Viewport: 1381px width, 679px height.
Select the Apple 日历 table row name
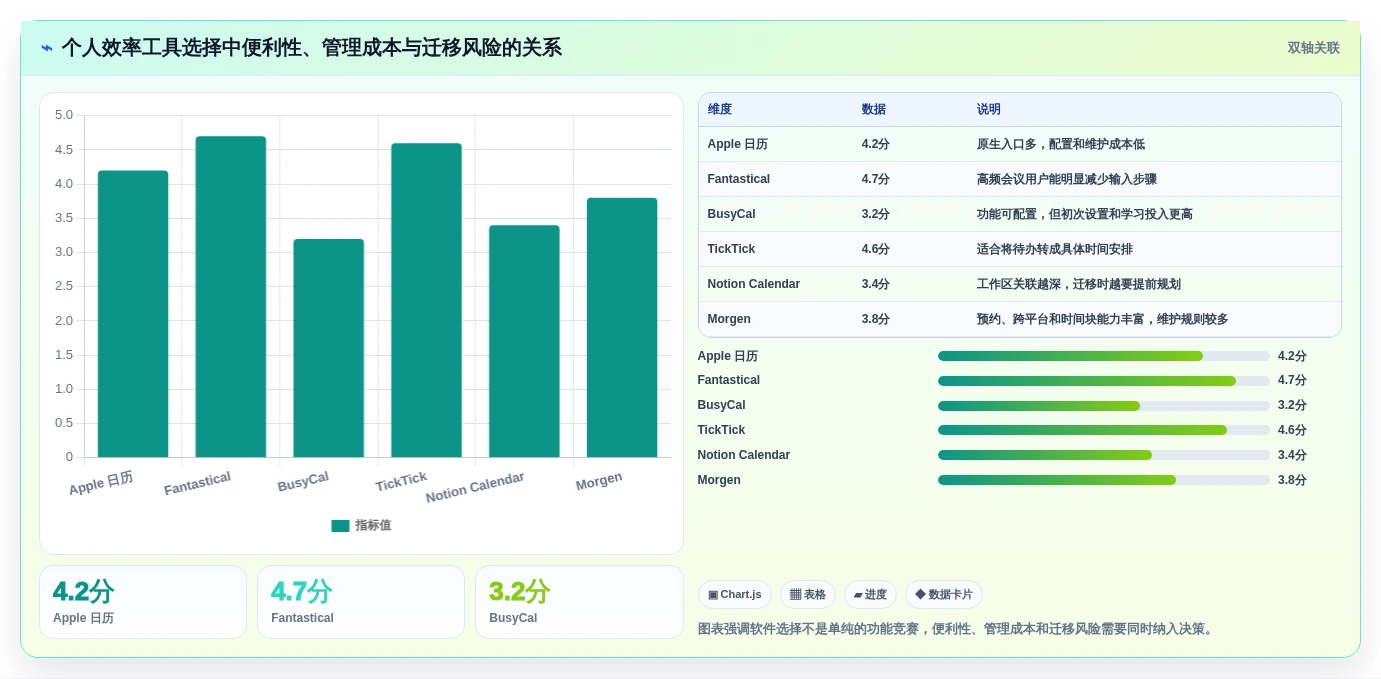(738, 144)
